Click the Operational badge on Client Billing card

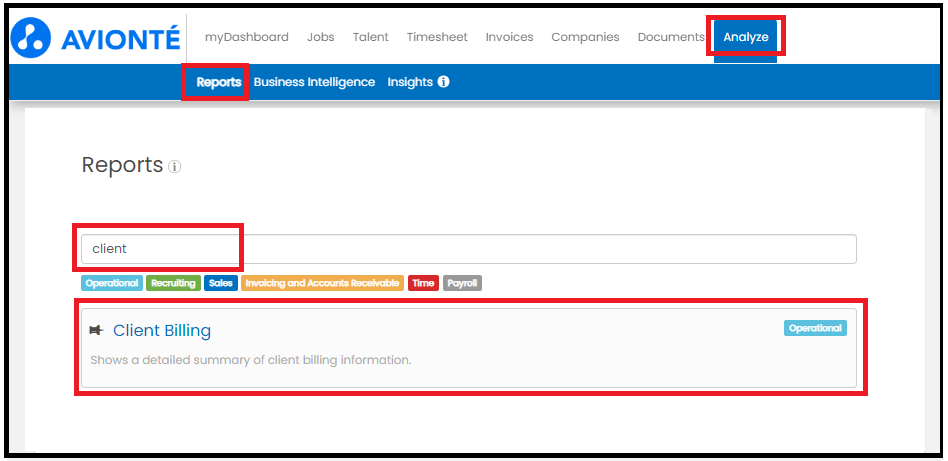(815, 328)
